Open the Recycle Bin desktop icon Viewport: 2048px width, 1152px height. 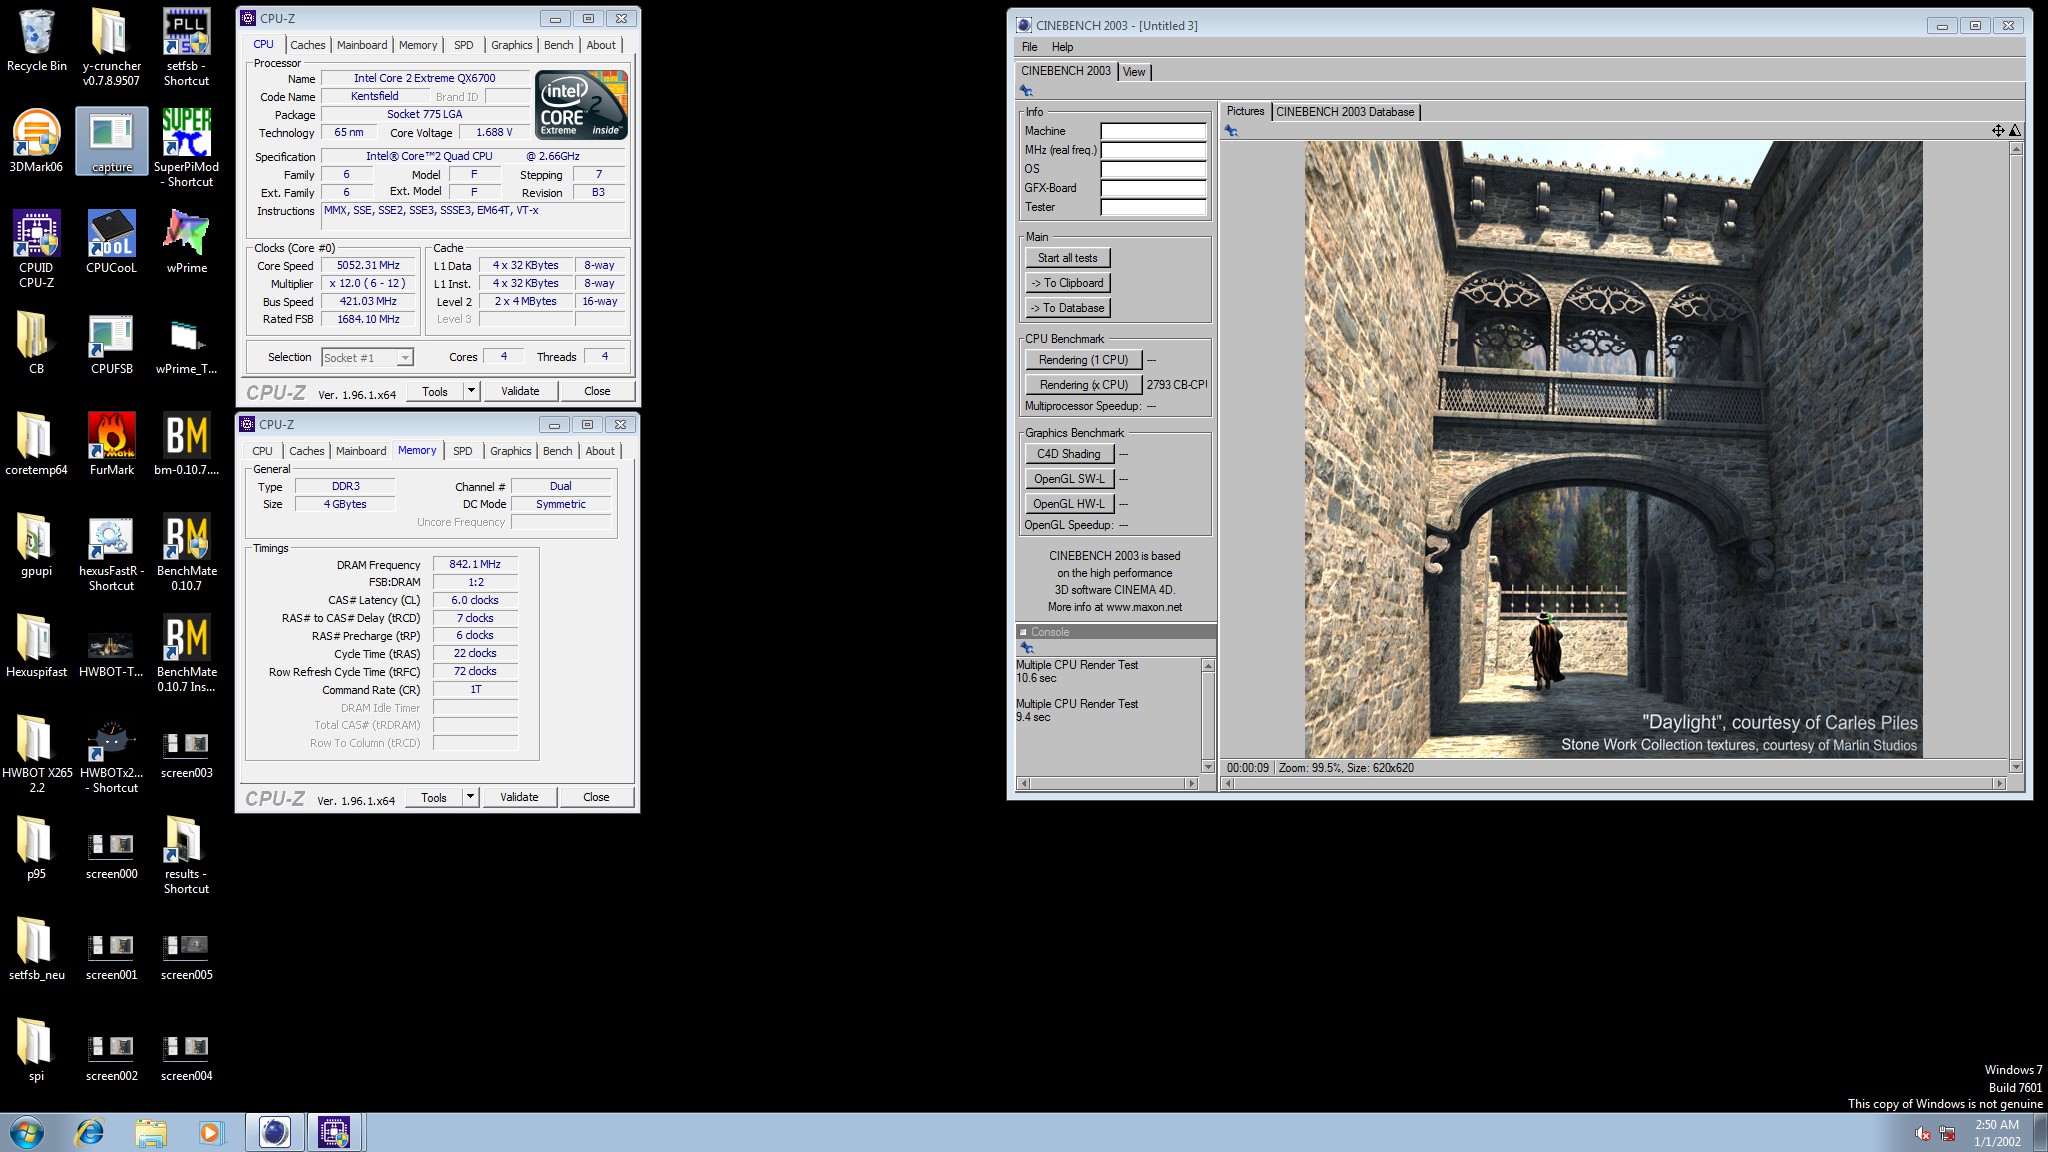click(x=36, y=40)
